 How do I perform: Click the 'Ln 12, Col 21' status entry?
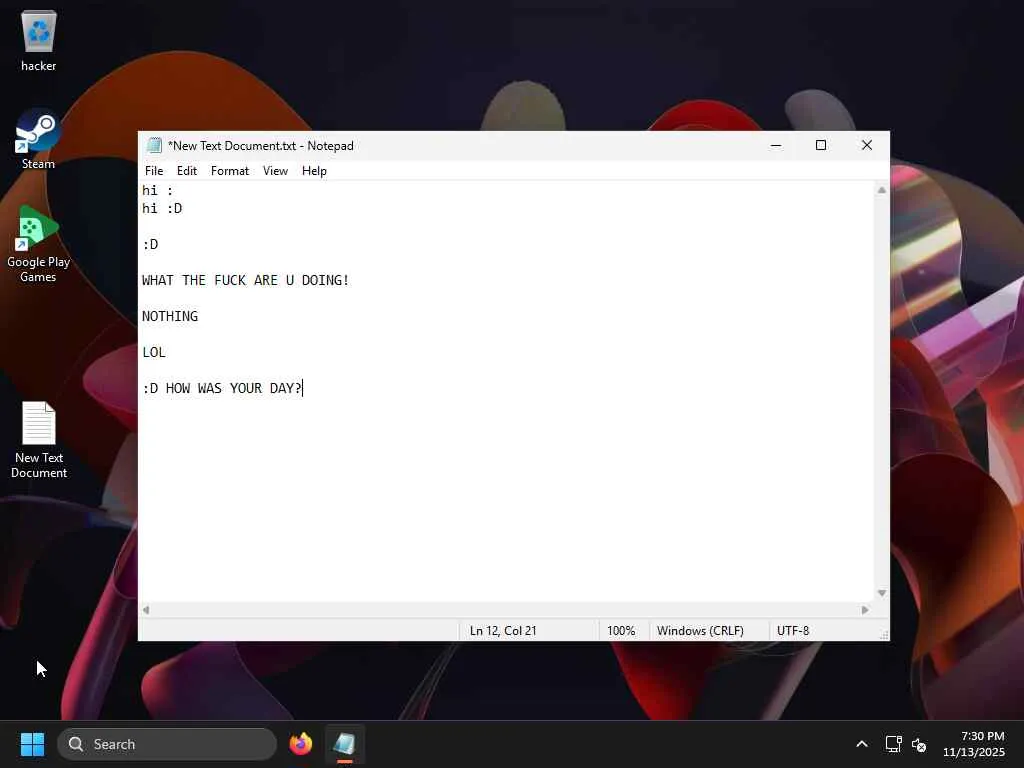[x=503, y=630]
